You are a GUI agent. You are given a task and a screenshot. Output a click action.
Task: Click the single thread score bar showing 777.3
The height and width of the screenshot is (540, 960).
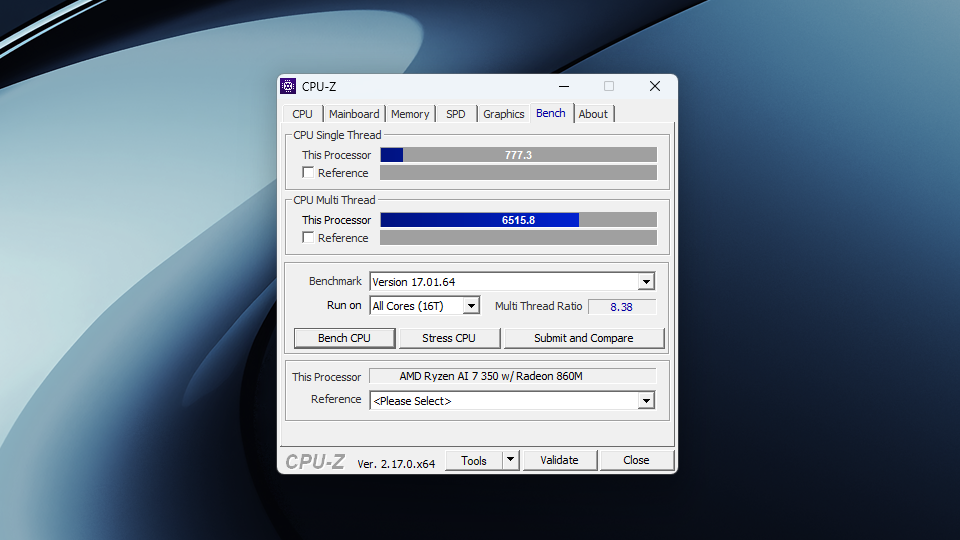point(518,155)
